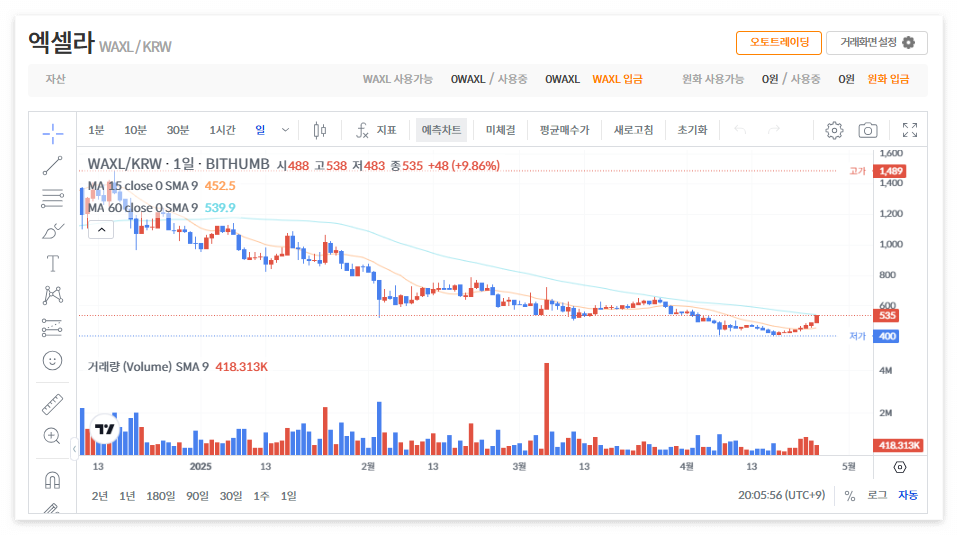The image size is (958, 535).
Task: Select the trend line drawing tool
Action: [53, 166]
